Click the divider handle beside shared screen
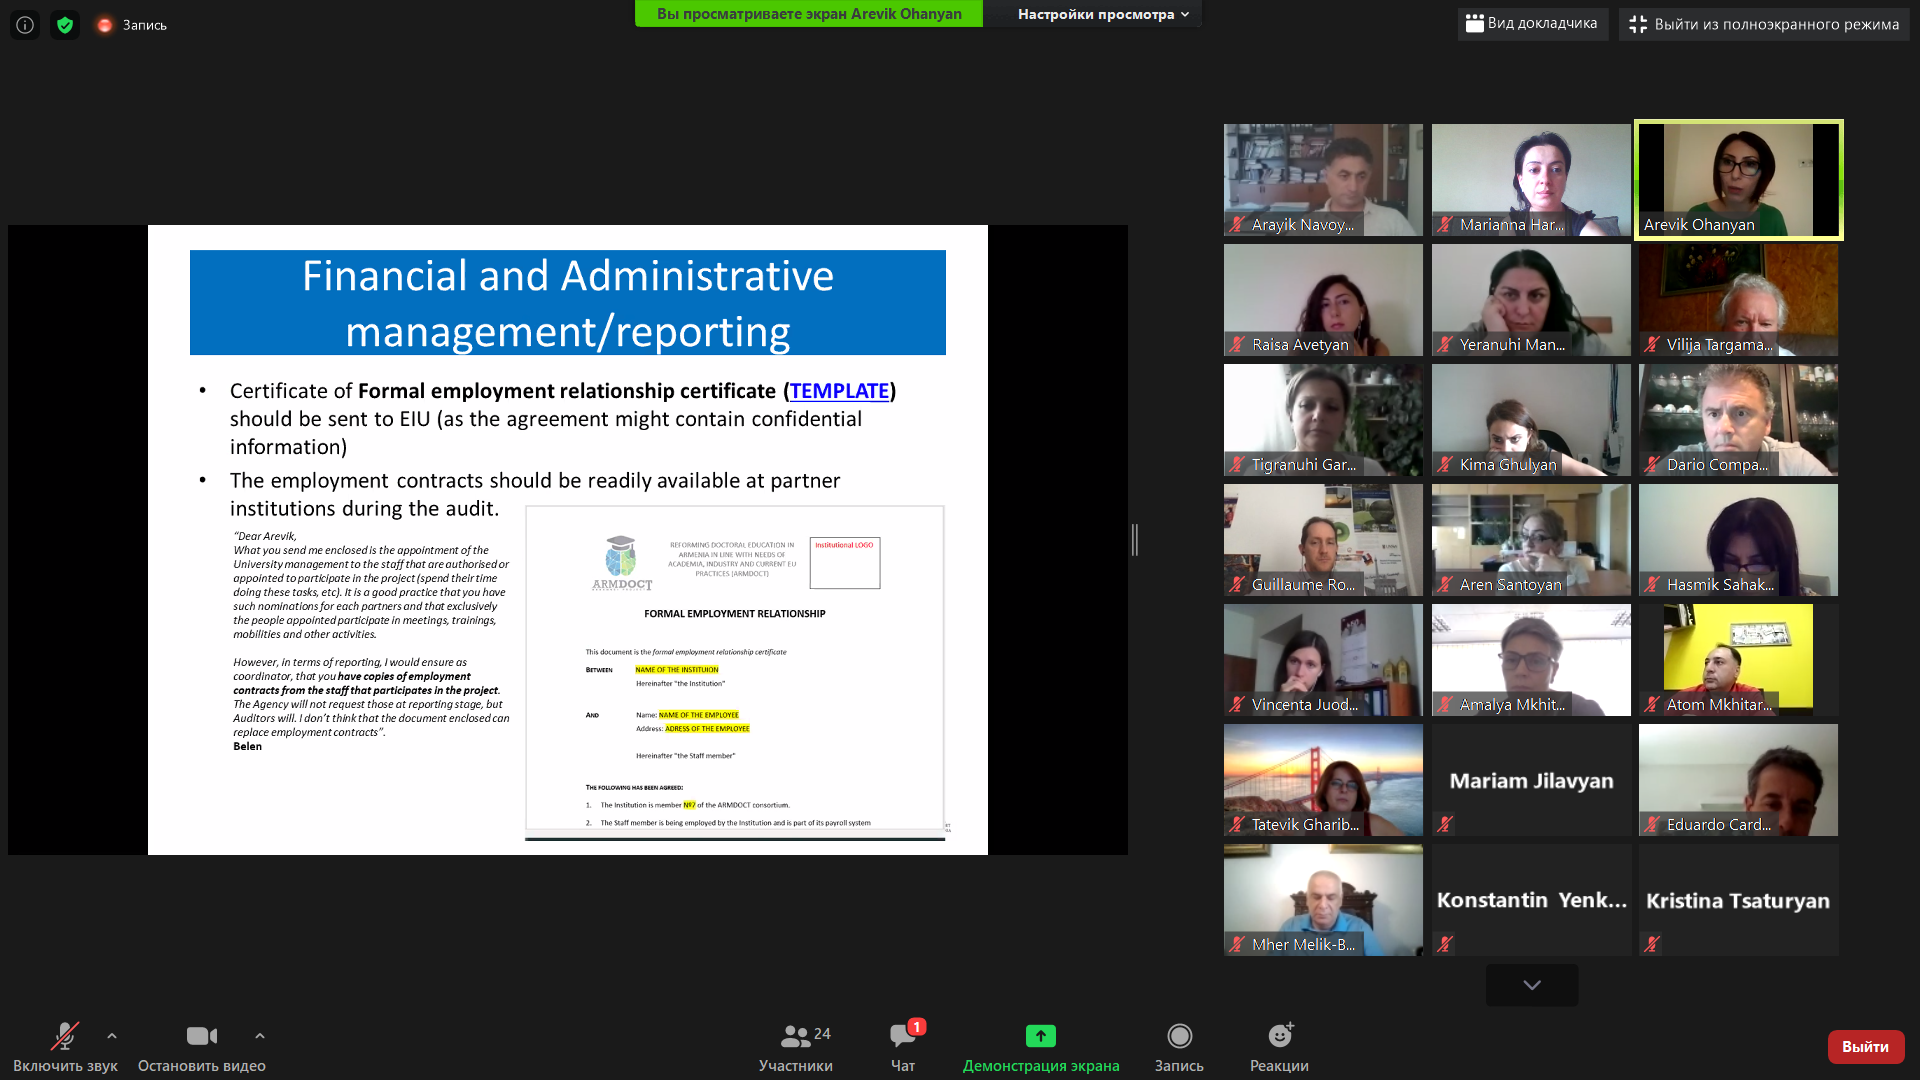Screen dimensions: 1920x1080 [1135, 540]
